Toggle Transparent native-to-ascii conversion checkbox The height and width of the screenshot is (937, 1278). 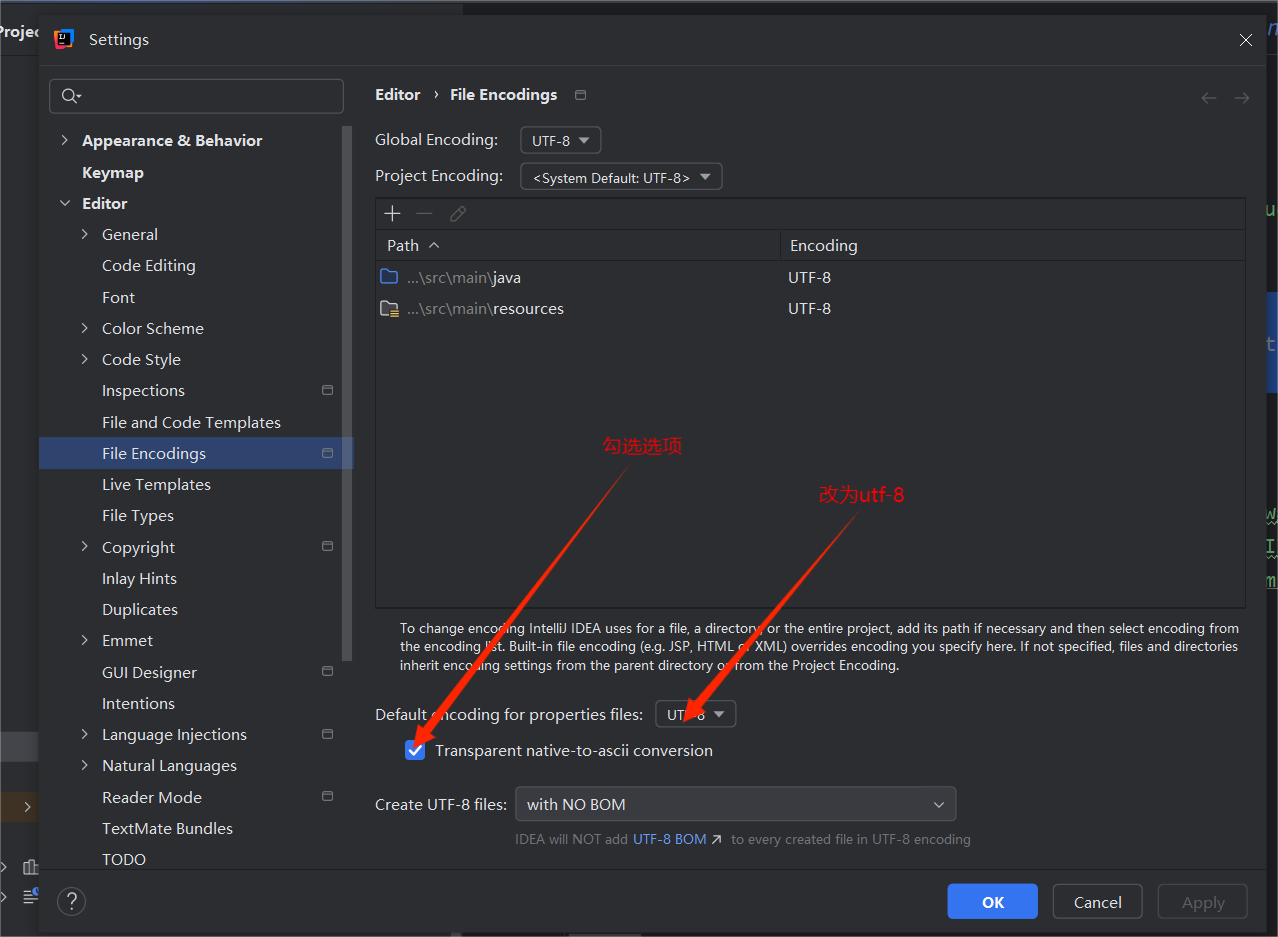(x=415, y=750)
